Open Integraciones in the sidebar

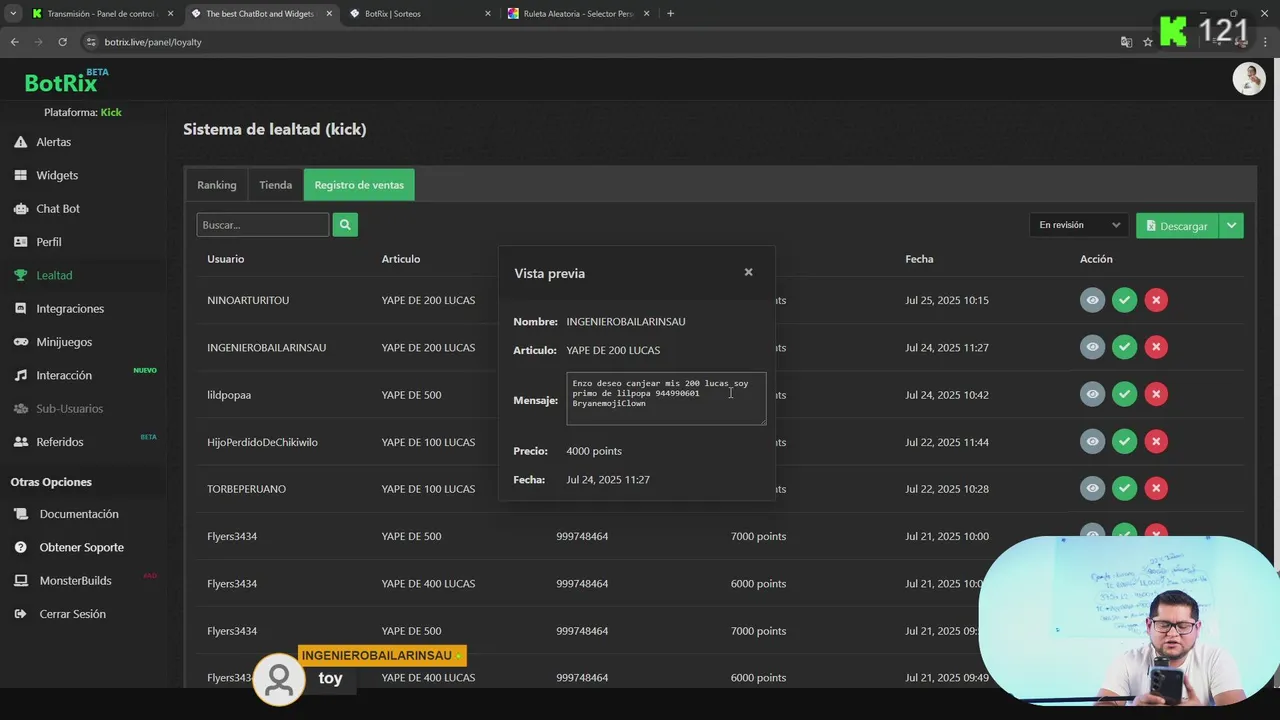point(70,309)
